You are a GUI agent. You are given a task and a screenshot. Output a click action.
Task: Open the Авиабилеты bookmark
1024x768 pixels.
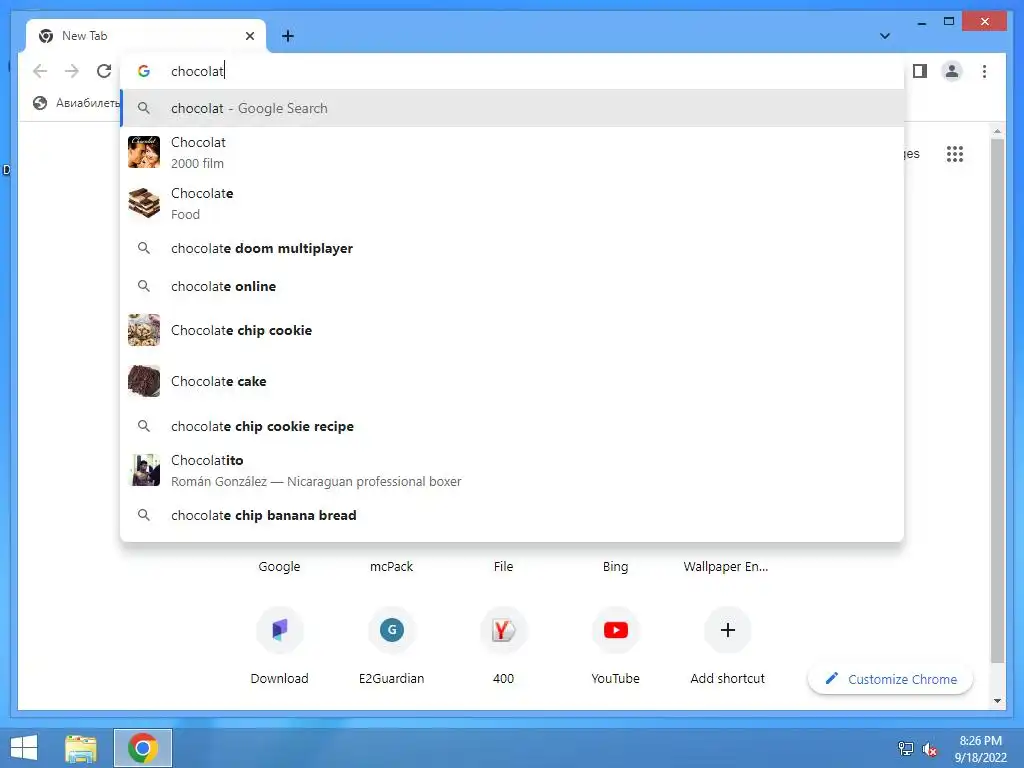[x=76, y=103]
